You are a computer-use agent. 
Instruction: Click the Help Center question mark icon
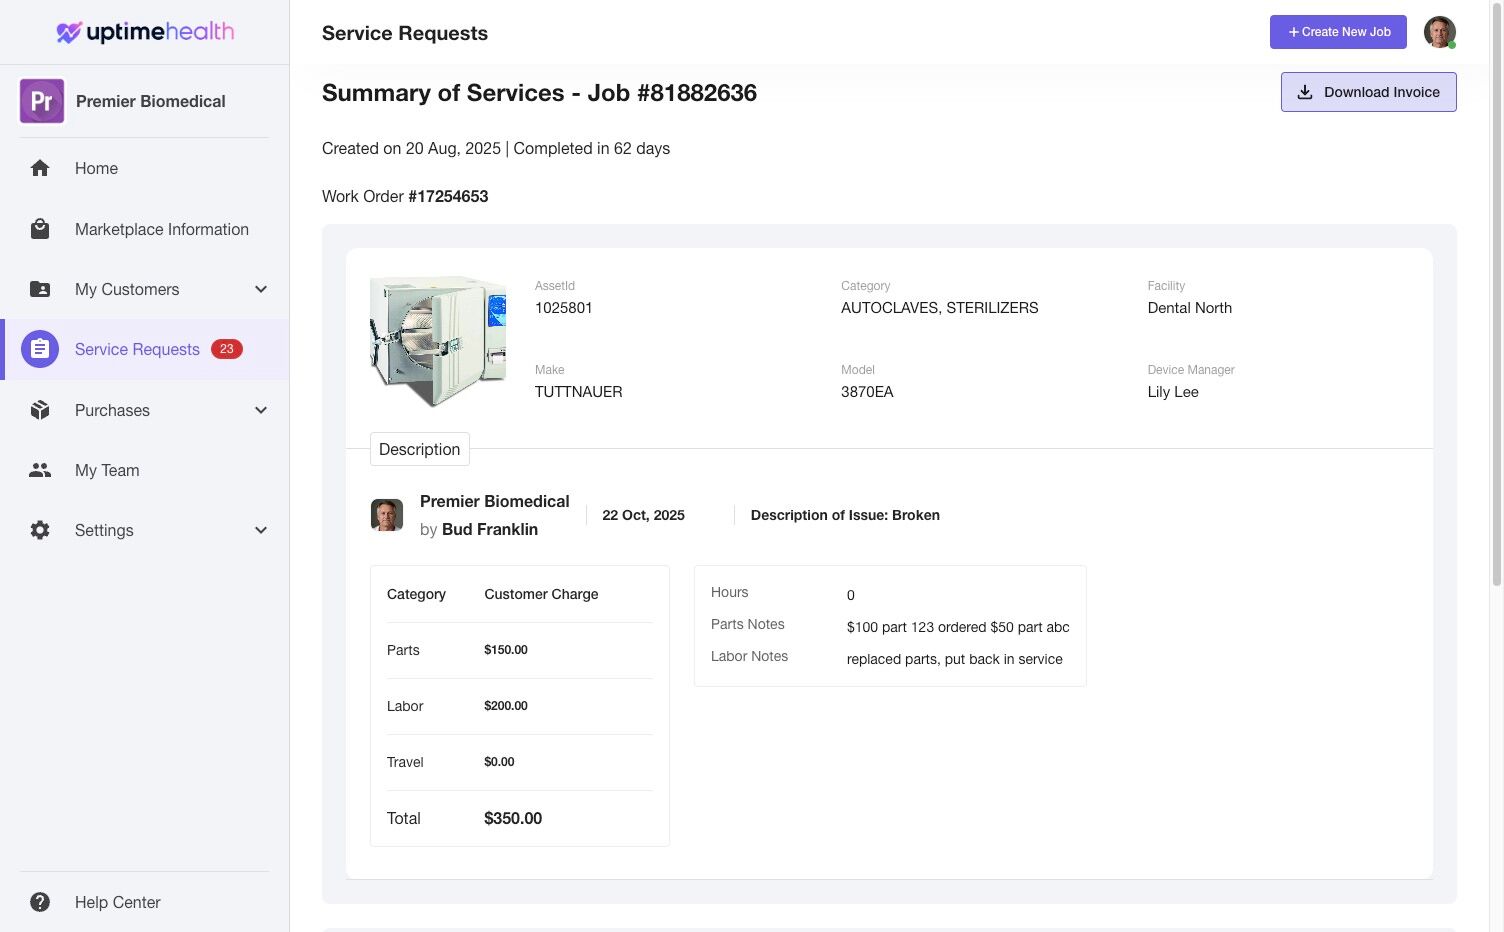click(x=40, y=902)
